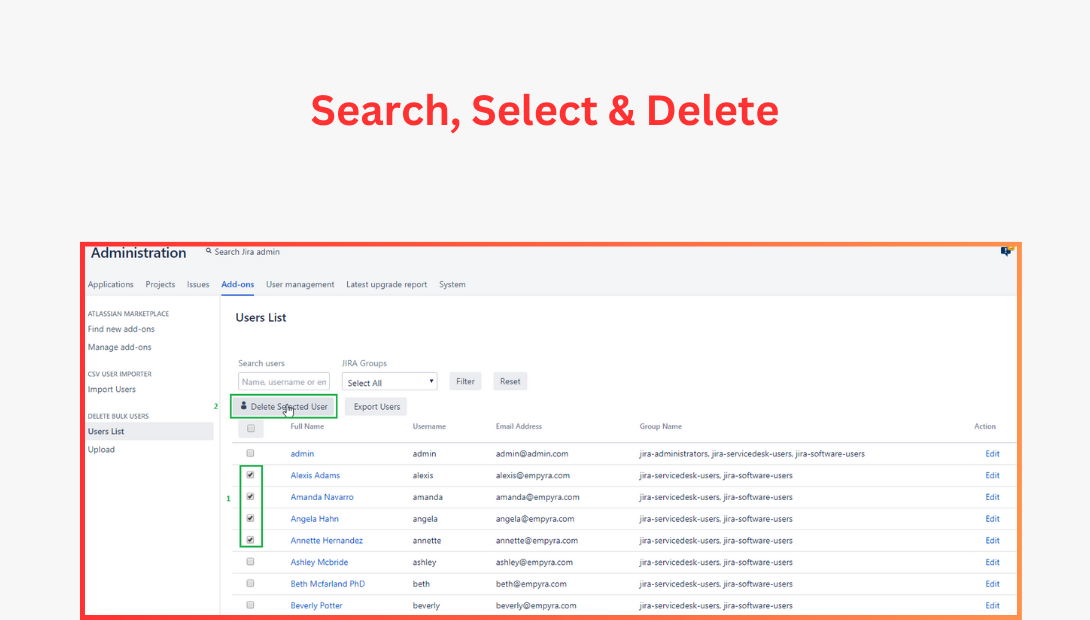
Task: Open Upload in sidebar
Action: point(101,449)
